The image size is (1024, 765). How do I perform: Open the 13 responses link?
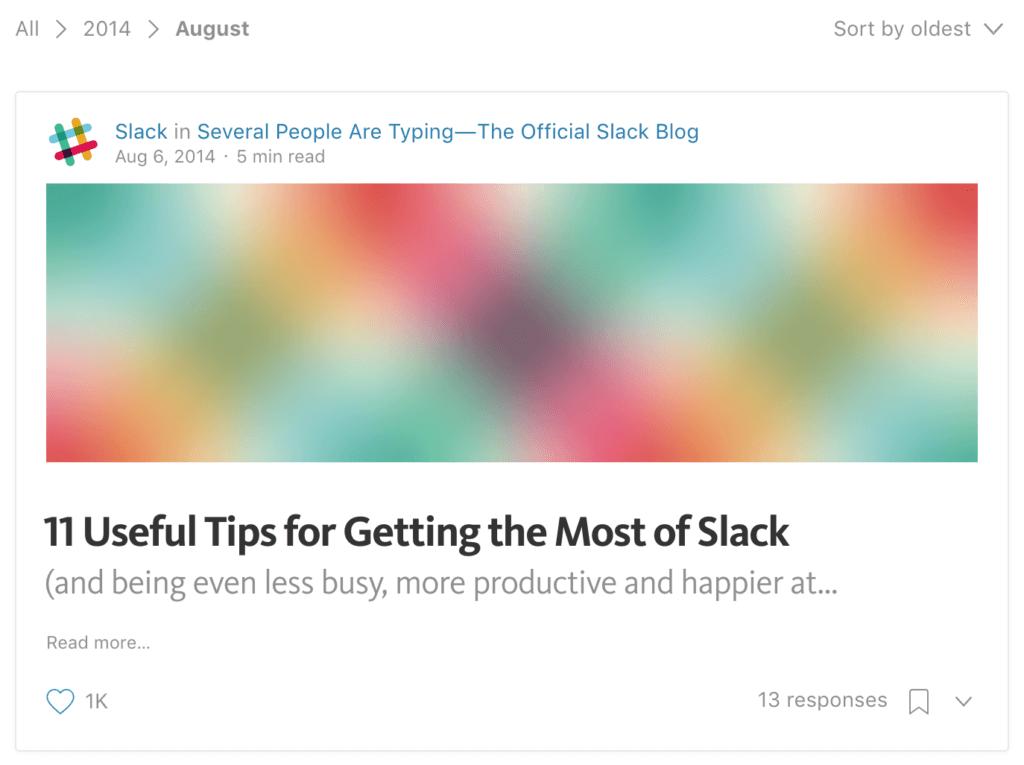pos(822,700)
